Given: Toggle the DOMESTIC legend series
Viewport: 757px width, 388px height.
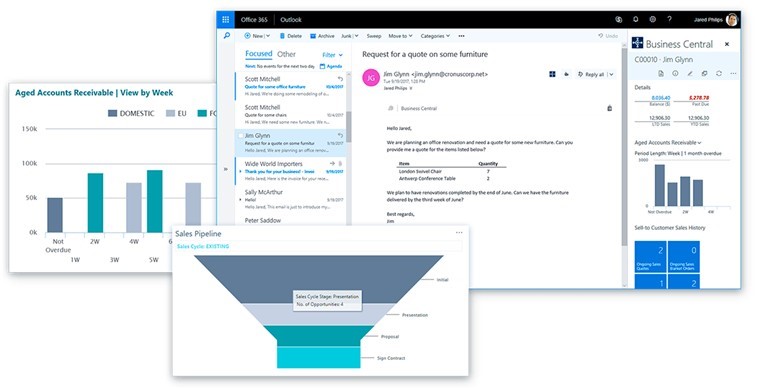Looking at the screenshot, I should (131, 113).
